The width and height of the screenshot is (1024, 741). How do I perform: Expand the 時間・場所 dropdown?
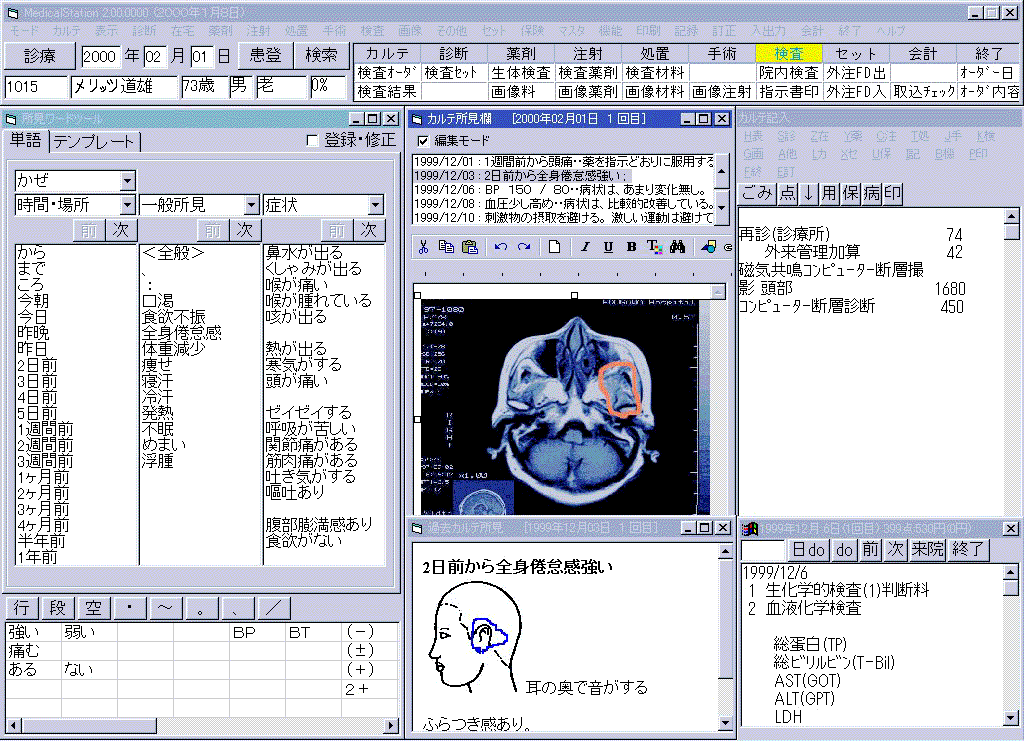127,205
